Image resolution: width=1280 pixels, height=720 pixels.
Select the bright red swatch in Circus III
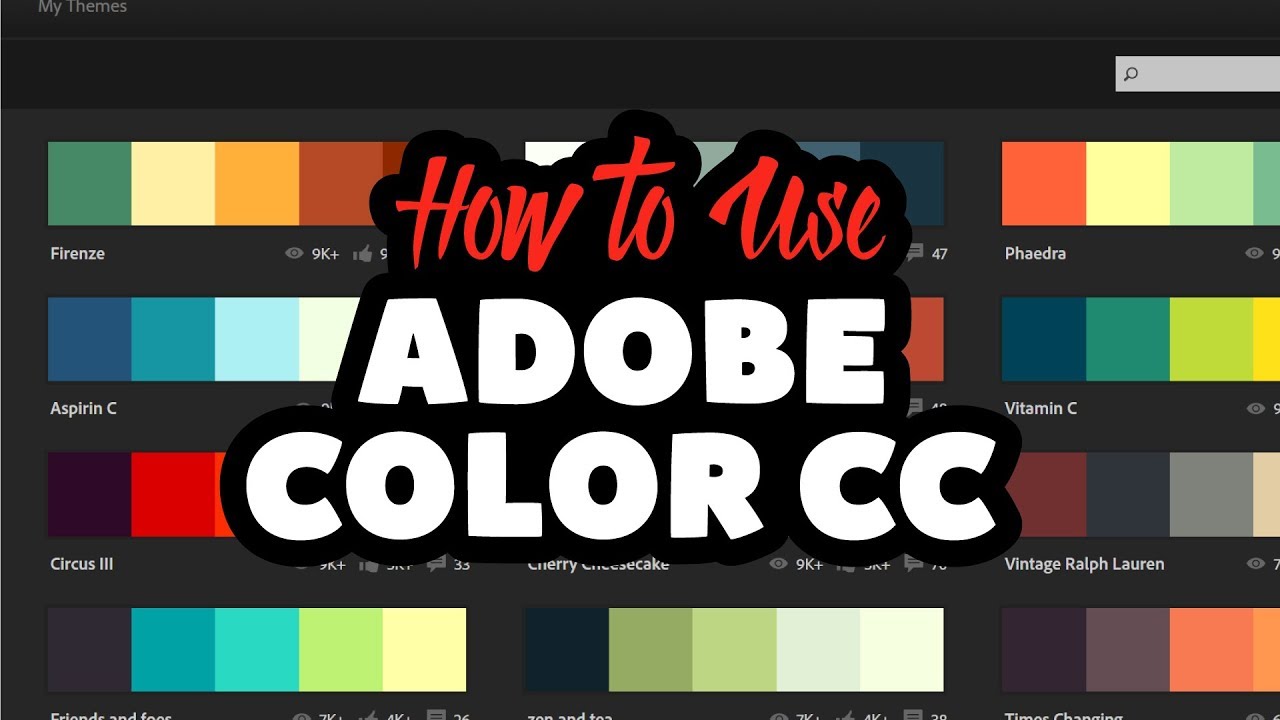173,494
